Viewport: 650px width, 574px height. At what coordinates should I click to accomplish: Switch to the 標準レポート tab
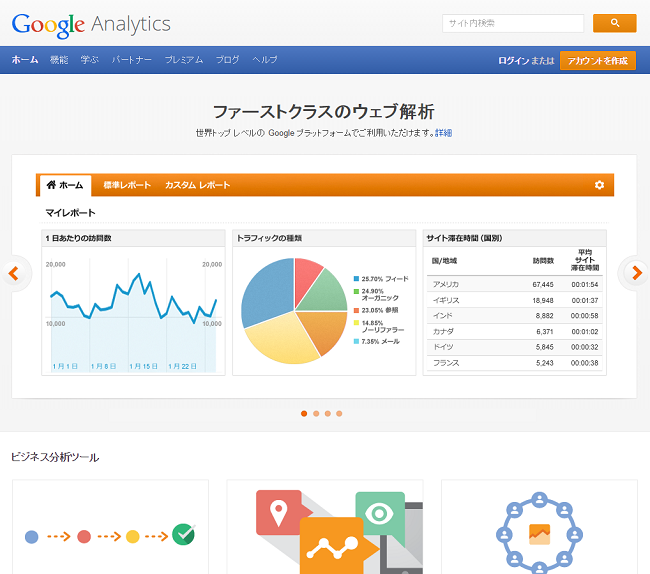[x=127, y=185]
